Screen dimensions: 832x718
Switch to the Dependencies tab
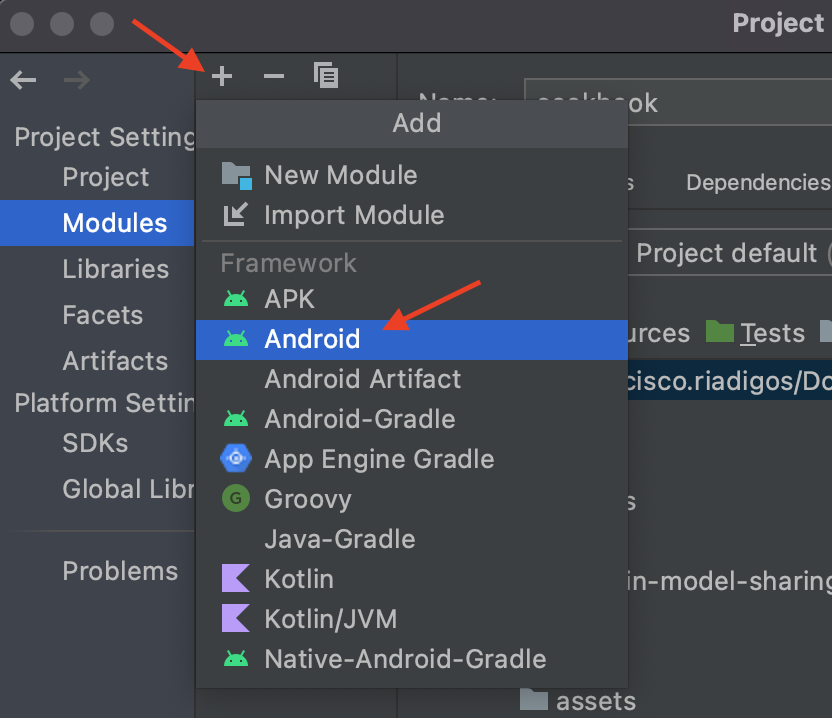click(757, 182)
